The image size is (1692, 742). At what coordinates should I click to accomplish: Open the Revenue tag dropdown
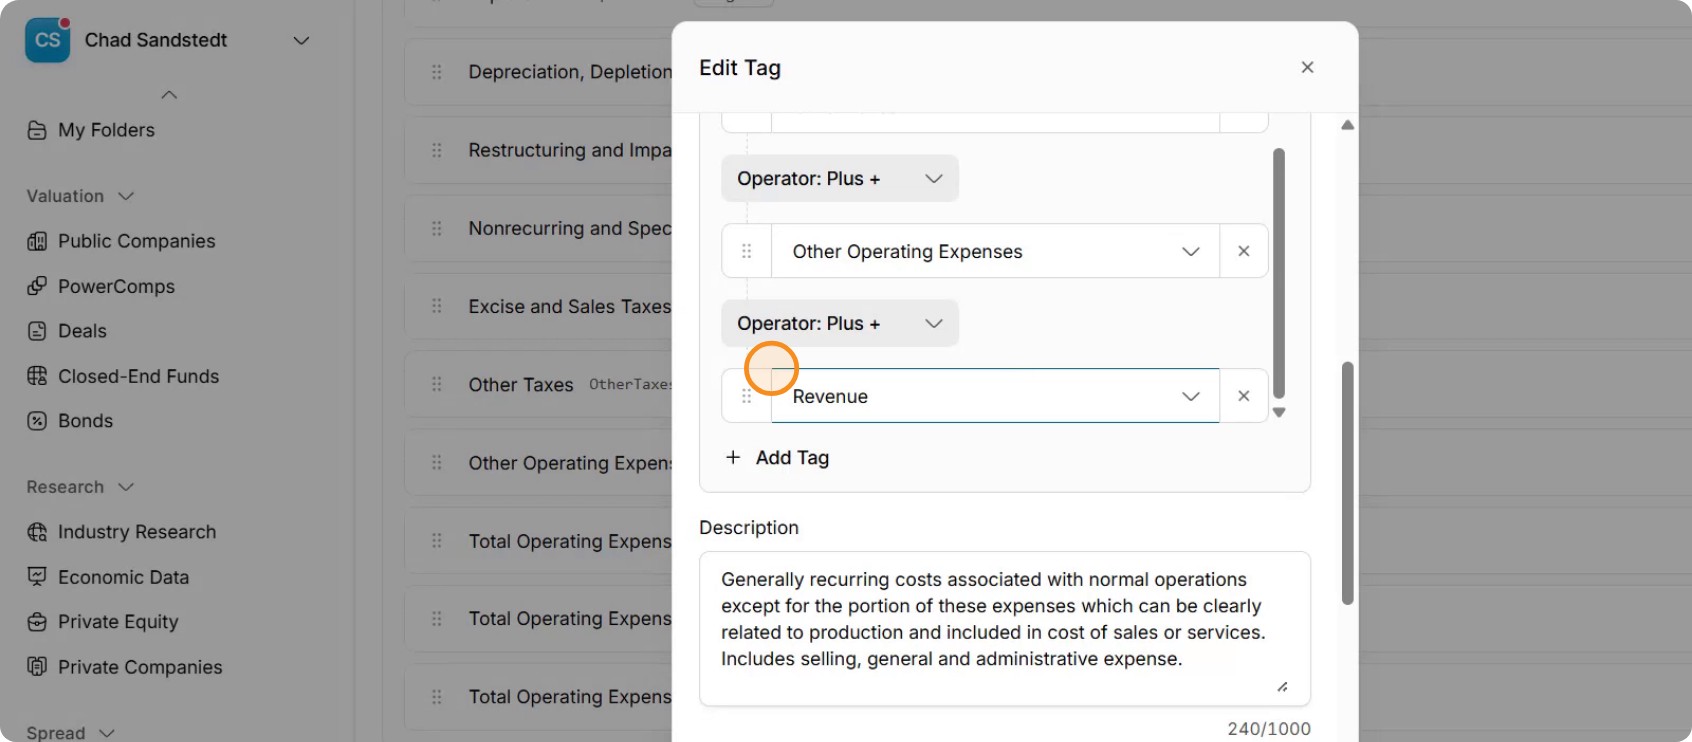[x=995, y=396]
